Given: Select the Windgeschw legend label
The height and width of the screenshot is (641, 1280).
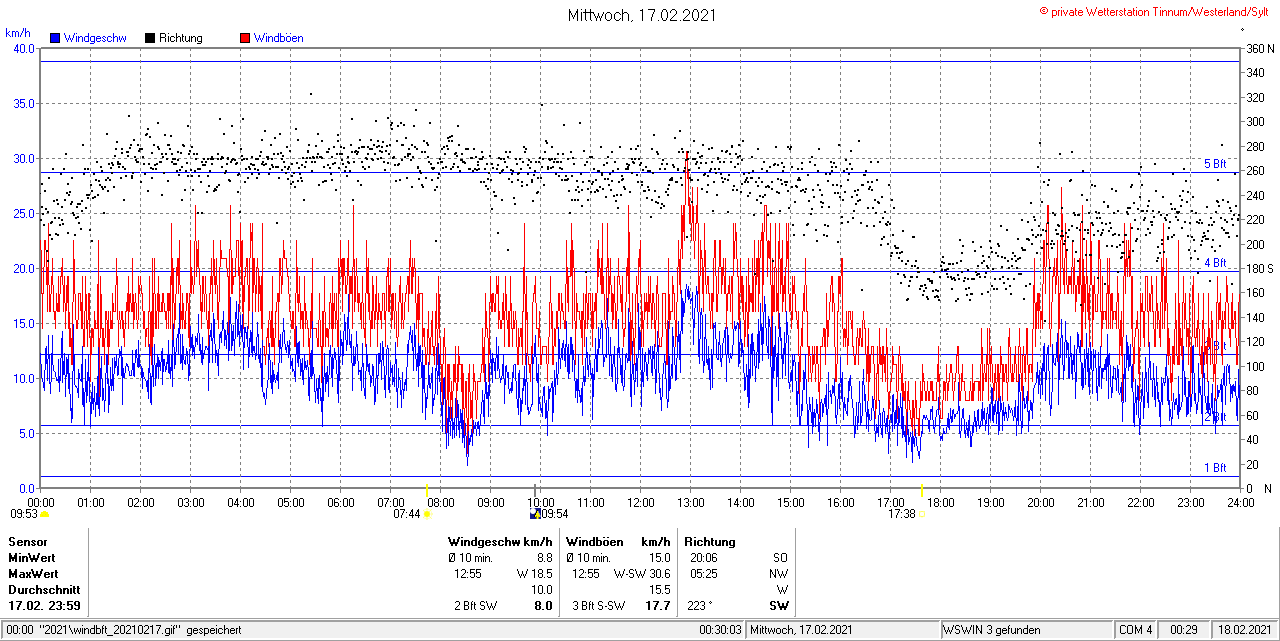Looking at the screenshot, I should (95, 38).
